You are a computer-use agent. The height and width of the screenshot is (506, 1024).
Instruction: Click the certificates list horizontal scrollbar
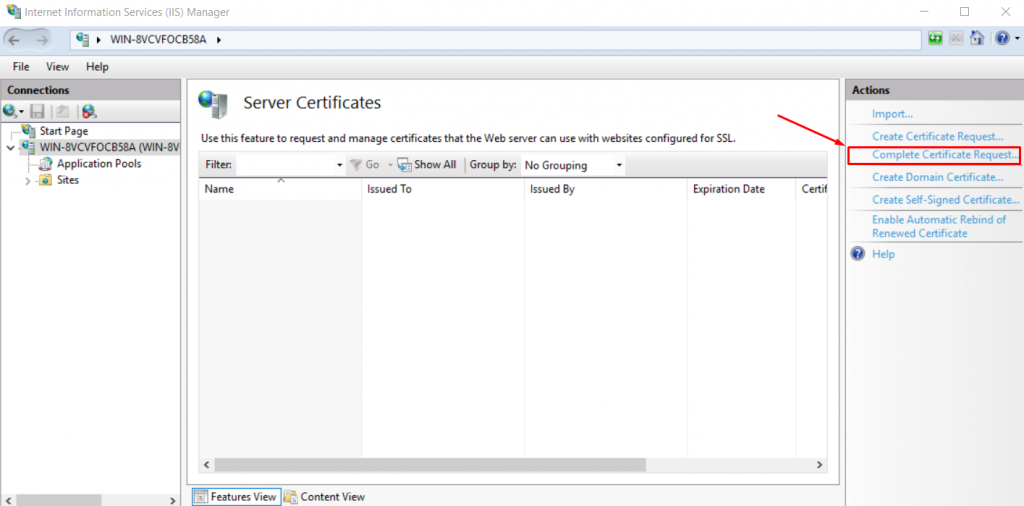click(430, 464)
